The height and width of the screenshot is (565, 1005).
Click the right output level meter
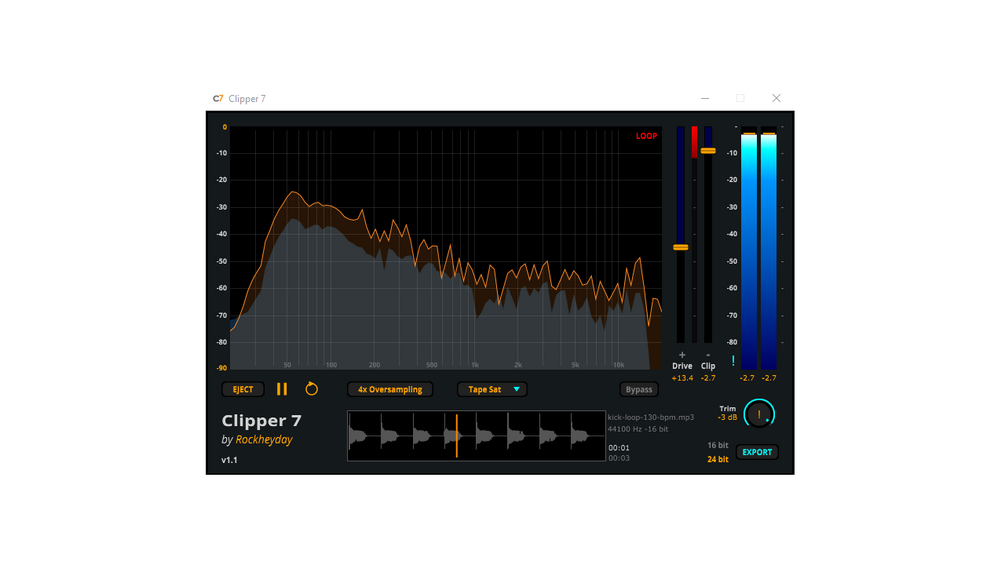(768, 248)
